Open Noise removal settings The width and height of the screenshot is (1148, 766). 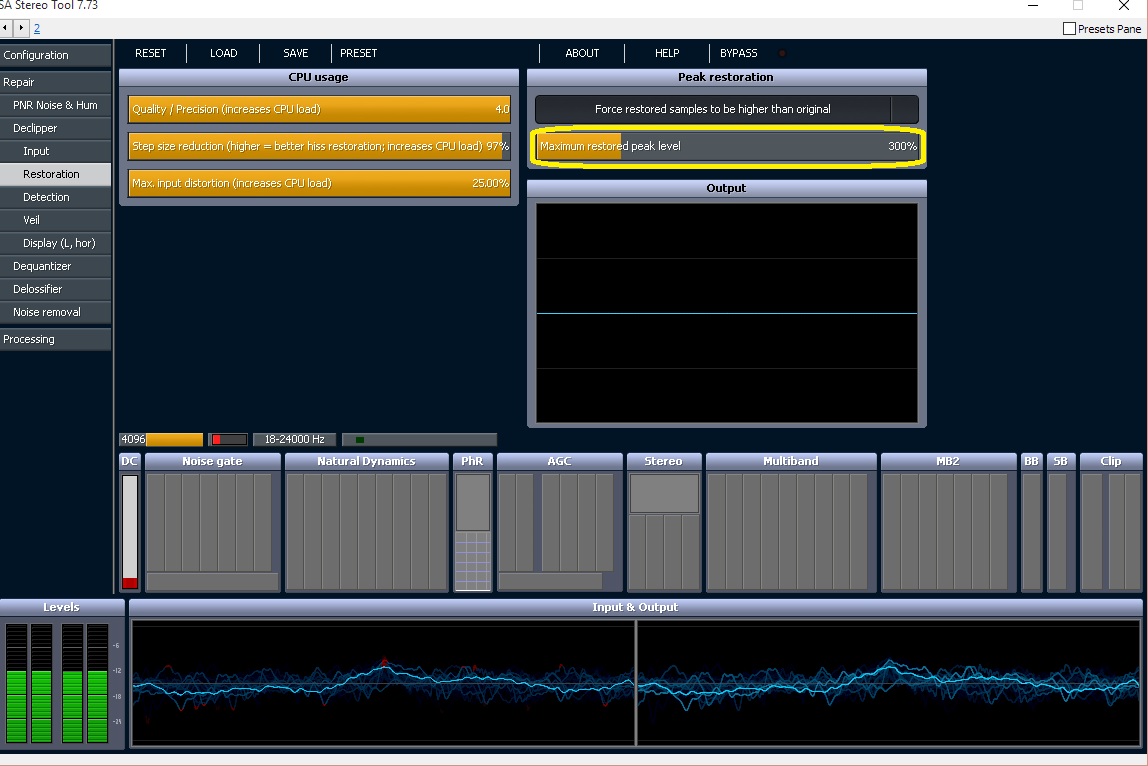56,312
